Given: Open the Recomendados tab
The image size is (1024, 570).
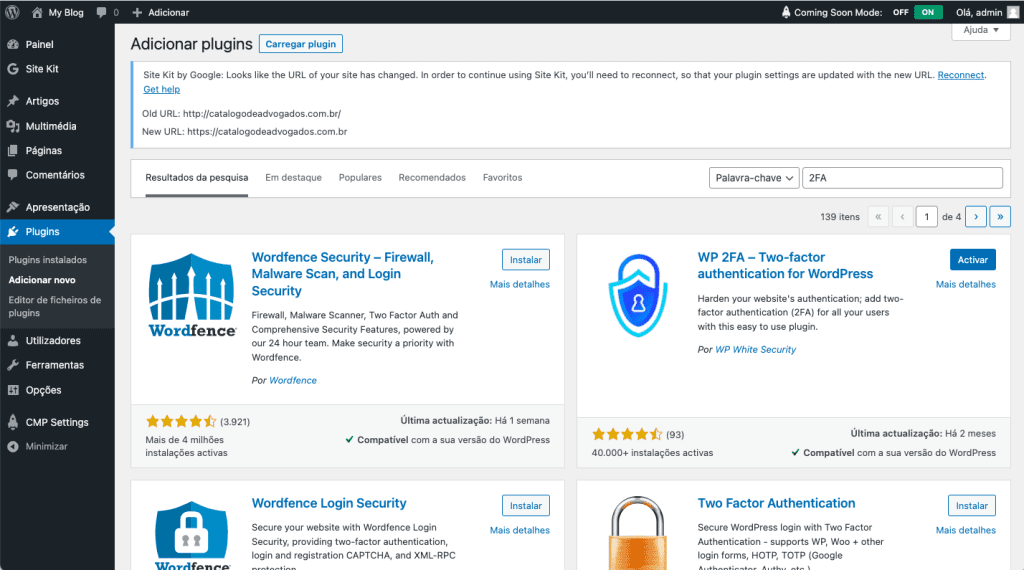Looking at the screenshot, I should point(432,178).
